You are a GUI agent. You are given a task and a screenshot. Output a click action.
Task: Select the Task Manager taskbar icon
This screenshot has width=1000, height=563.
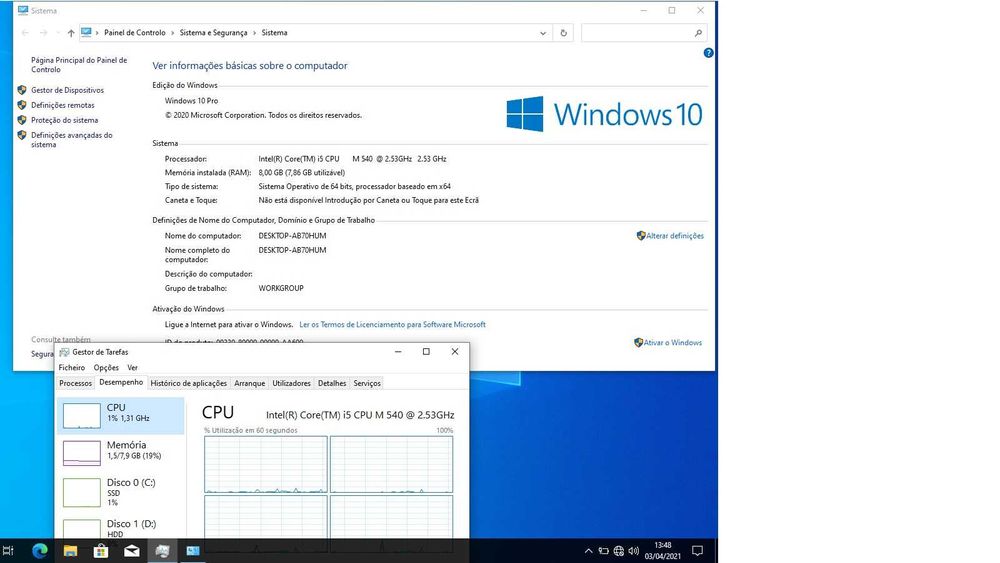pos(162,551)
